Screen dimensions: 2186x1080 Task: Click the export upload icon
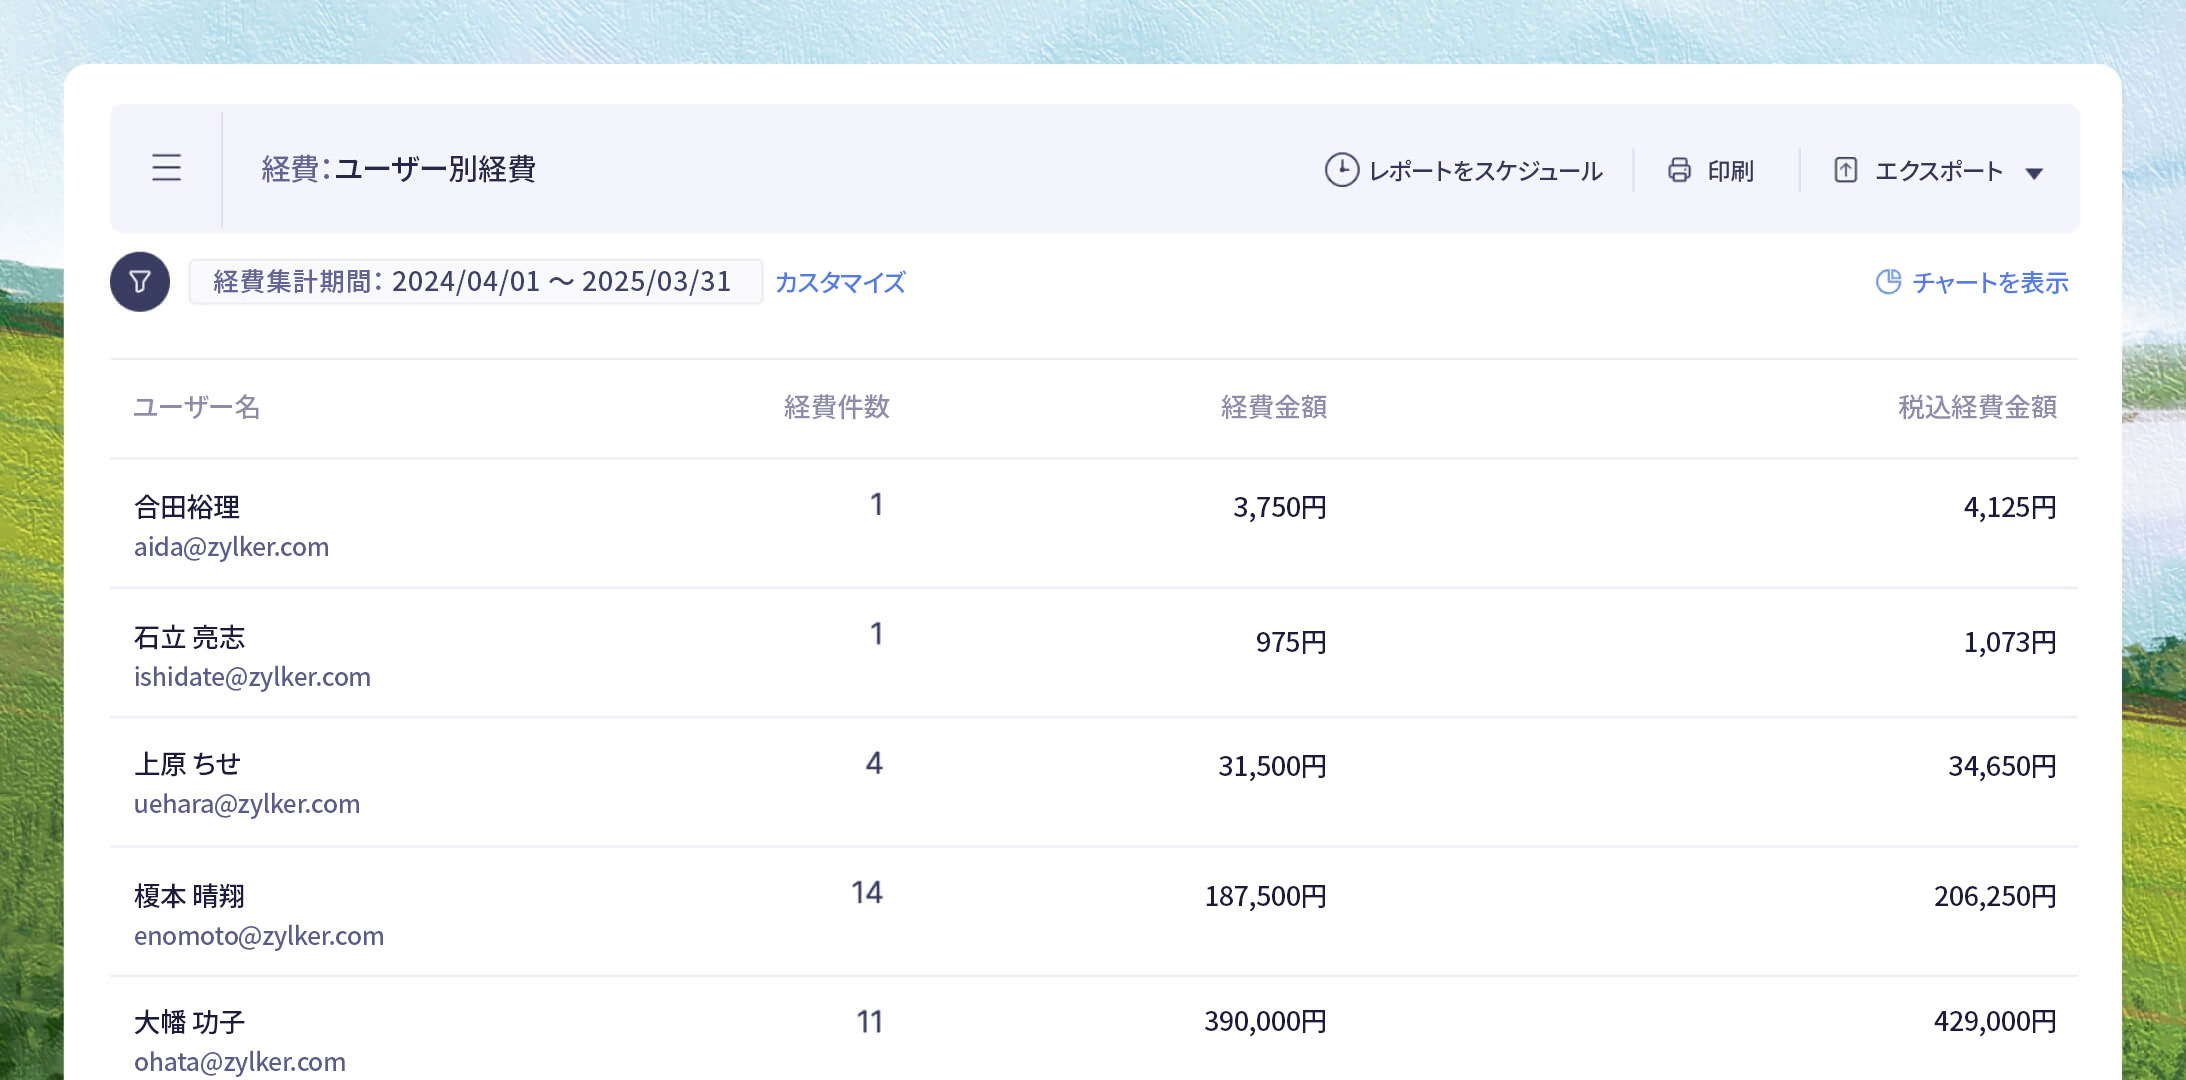(1845, 170)
